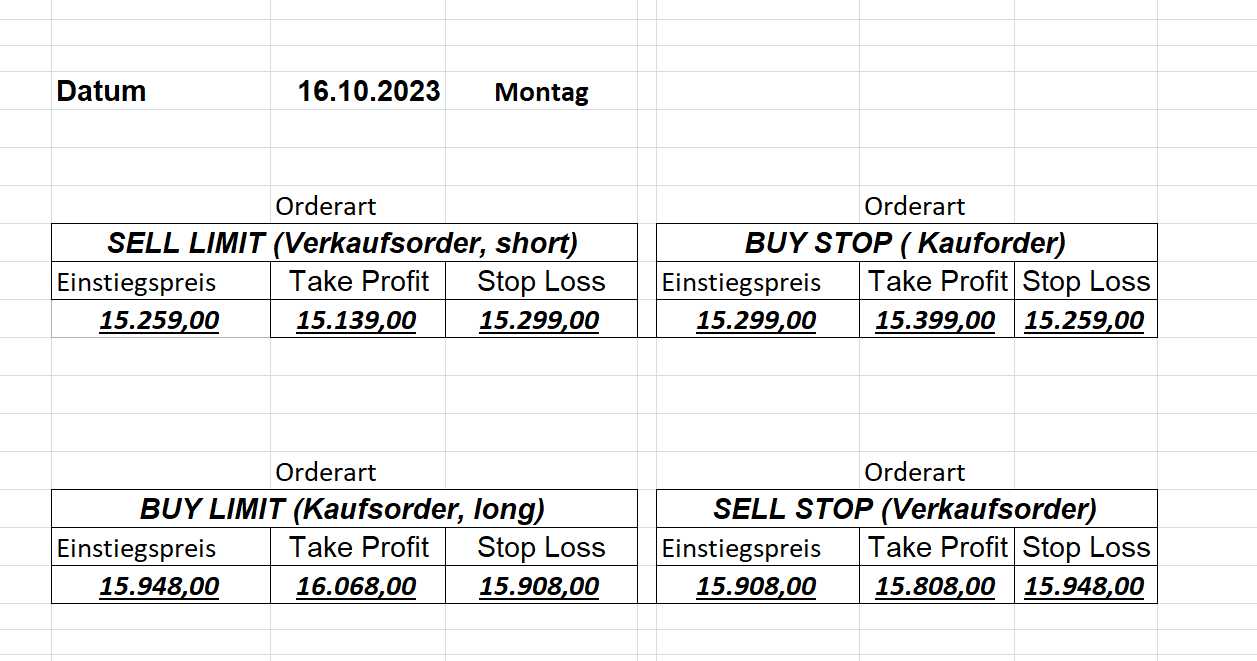Select SELL LIMIT take profit 15.139,00
The height and width of the screenshot is (661, 1257).
[356, 320]
